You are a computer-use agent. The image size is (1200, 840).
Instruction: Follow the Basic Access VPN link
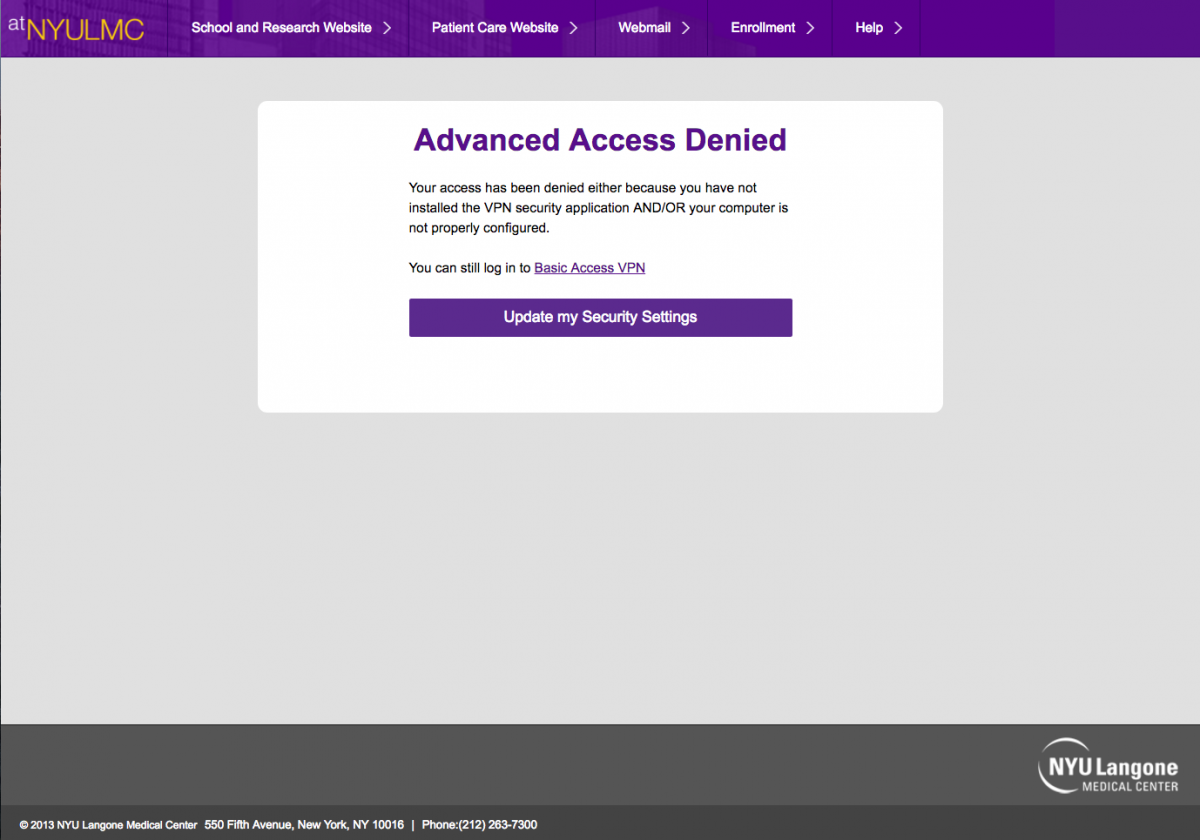click(x=590, y=268)
